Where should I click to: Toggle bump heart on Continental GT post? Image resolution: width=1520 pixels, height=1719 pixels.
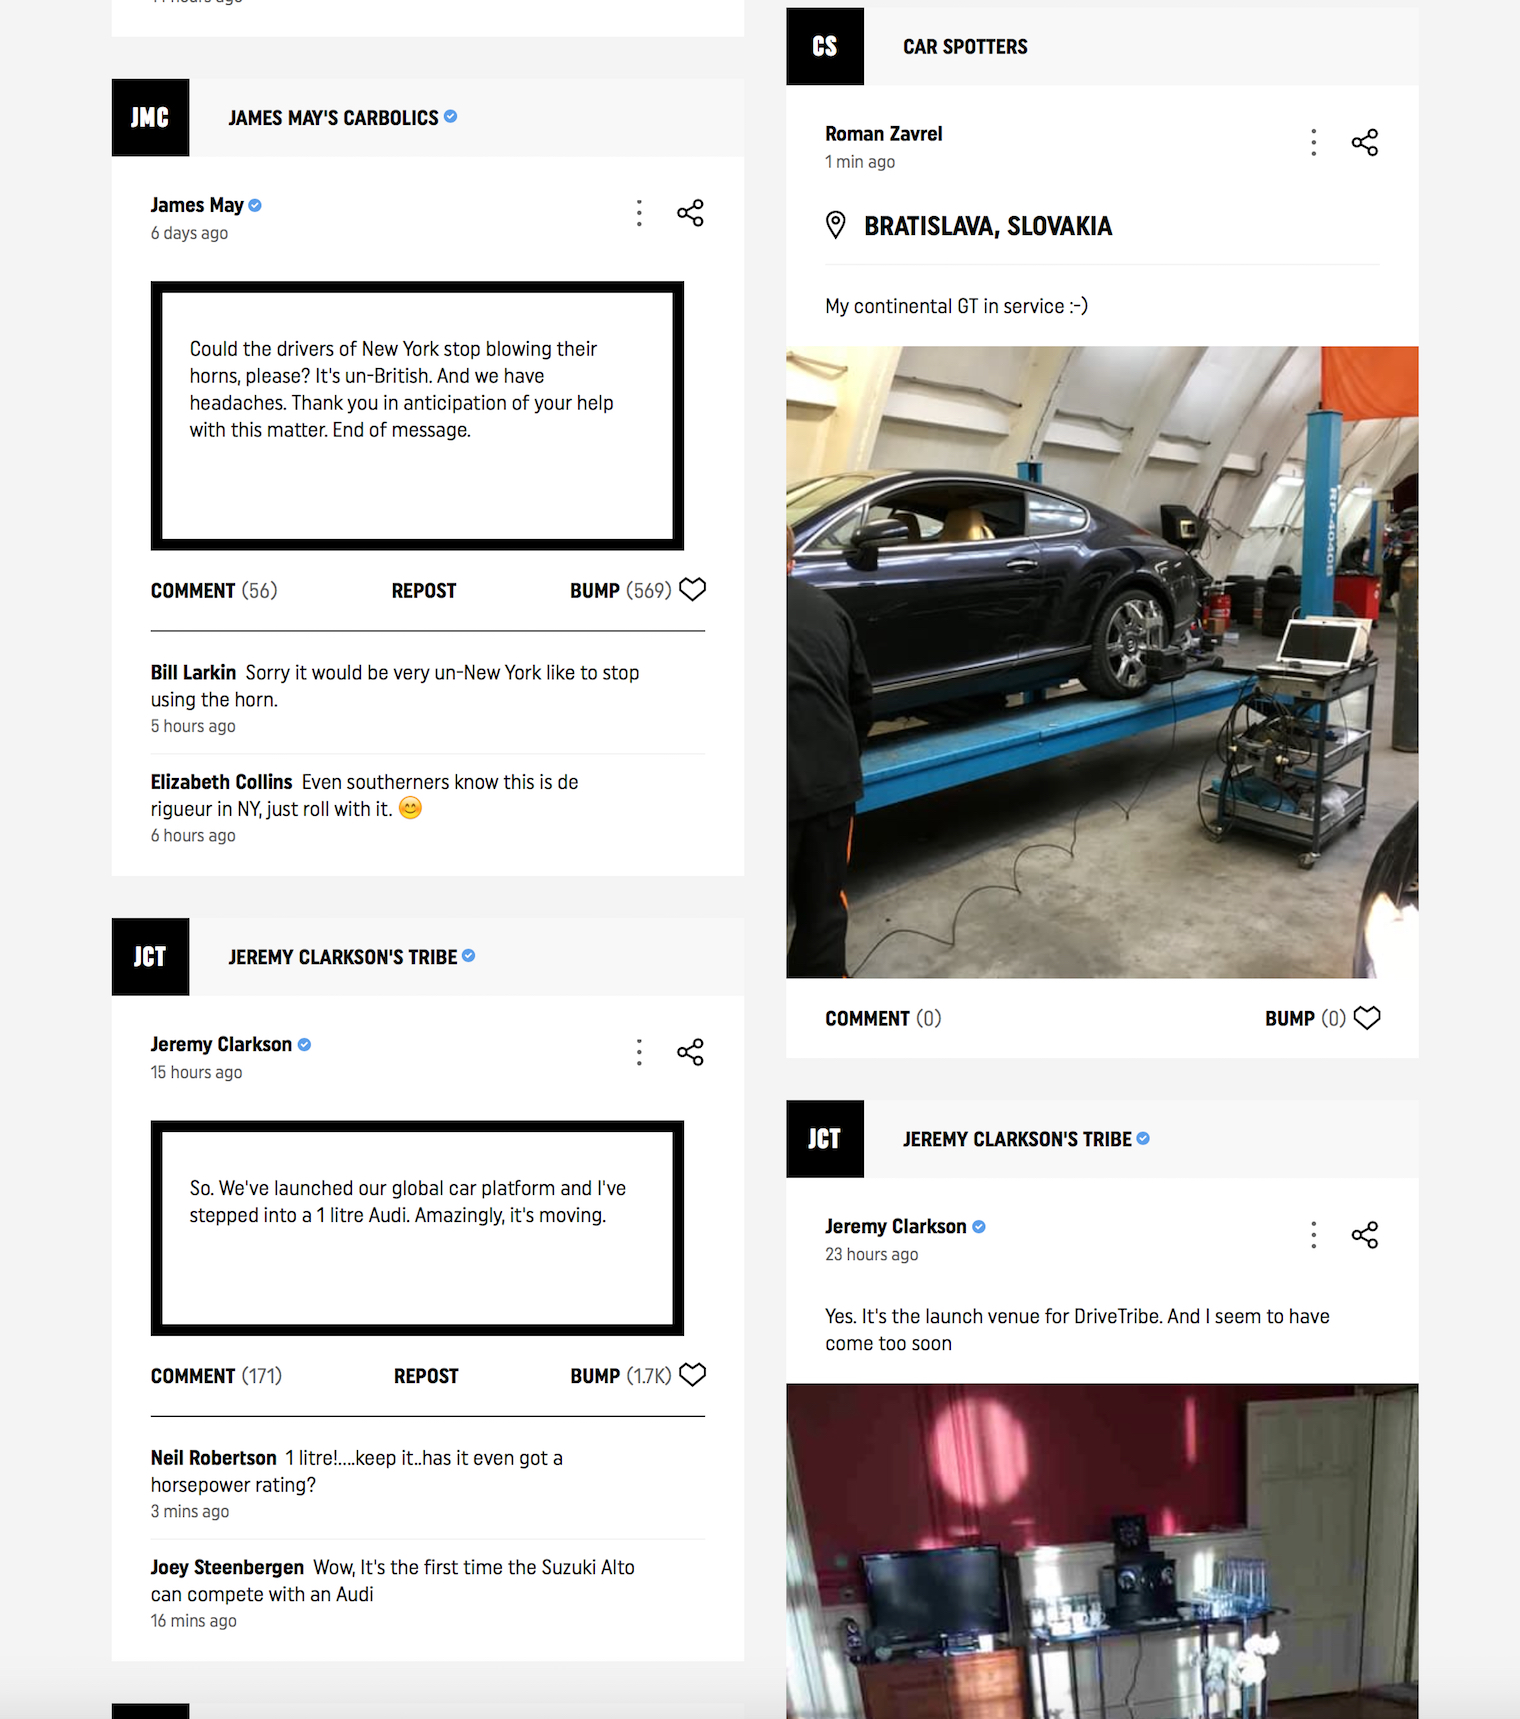click(x=1367, y=1018)
